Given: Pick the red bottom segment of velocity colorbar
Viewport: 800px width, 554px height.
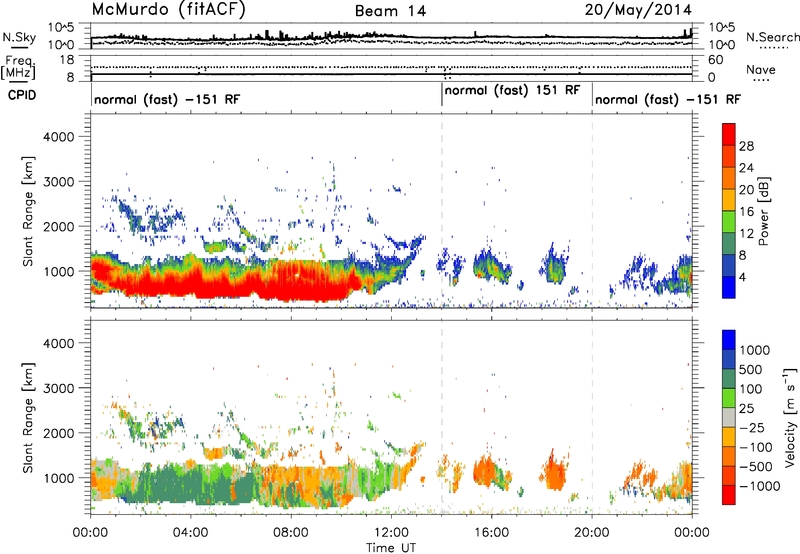Looking at the screenshot, I should click(x=729, y=495).
